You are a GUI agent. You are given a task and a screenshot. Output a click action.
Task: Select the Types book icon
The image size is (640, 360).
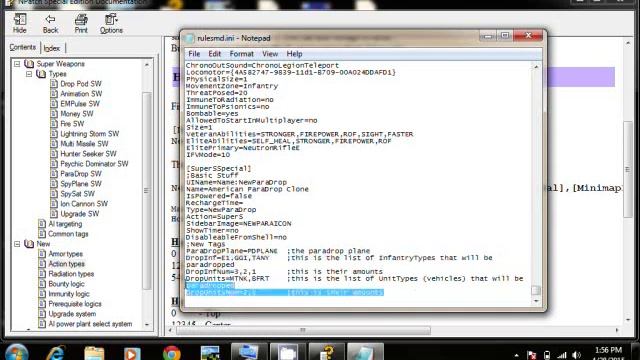tap(41, 74)
